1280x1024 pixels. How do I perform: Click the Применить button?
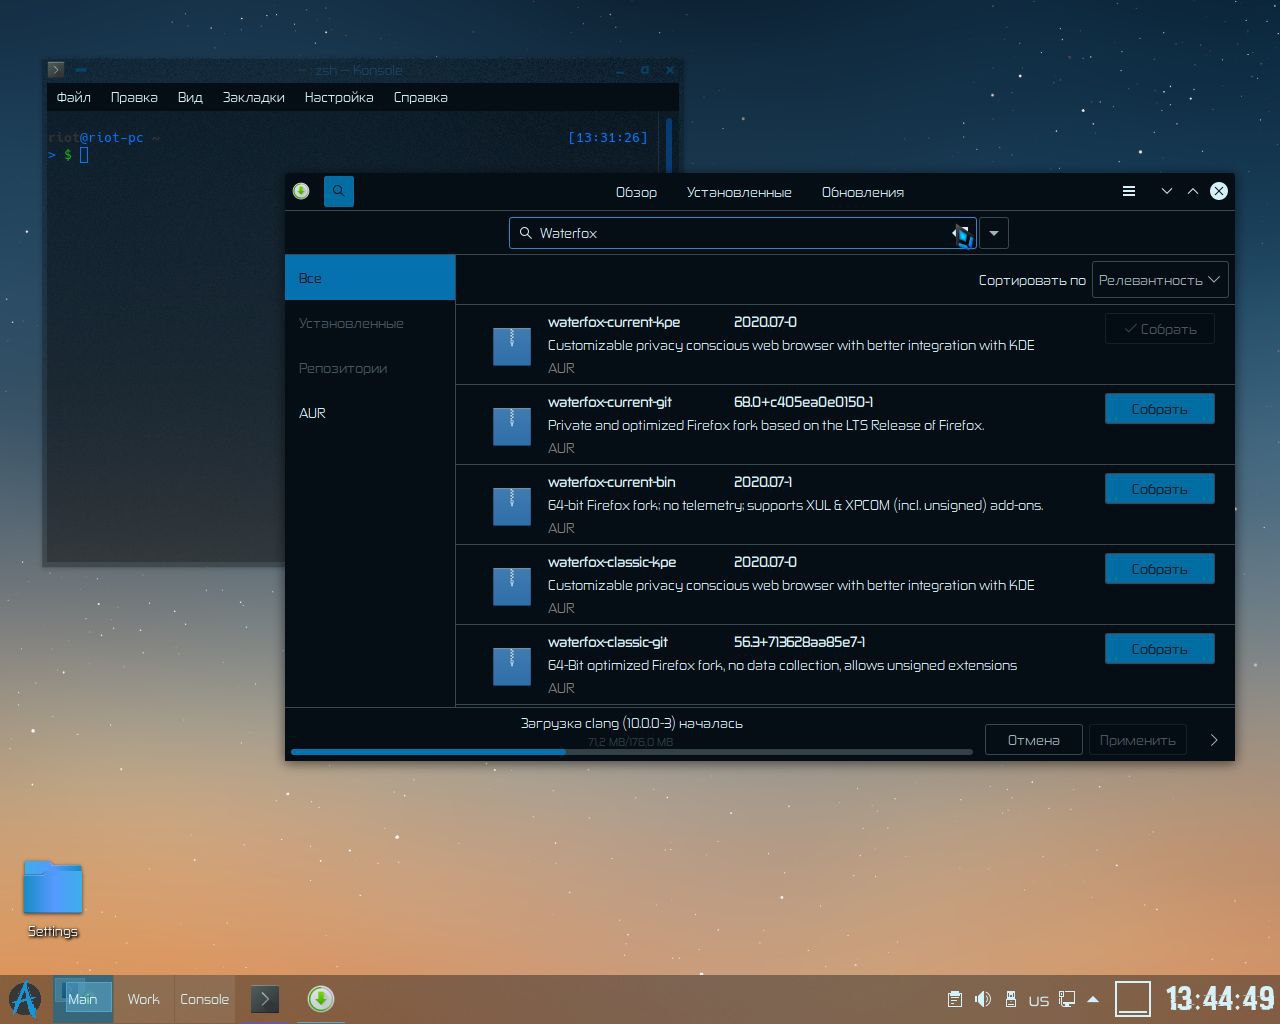(x=1137, y=740)
